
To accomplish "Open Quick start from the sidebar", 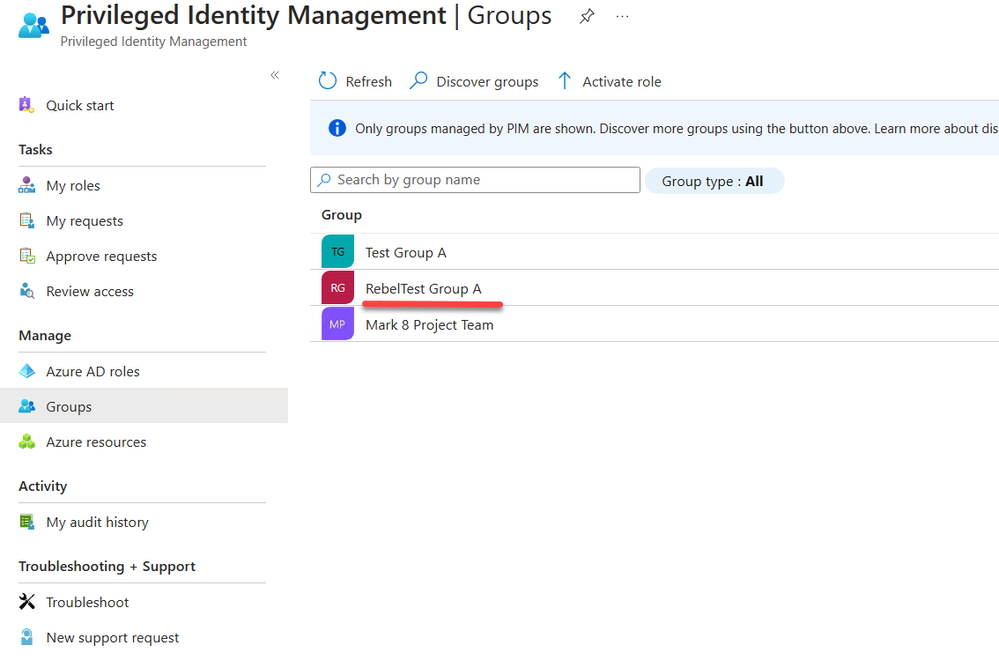I will click(x=79, y=105).
